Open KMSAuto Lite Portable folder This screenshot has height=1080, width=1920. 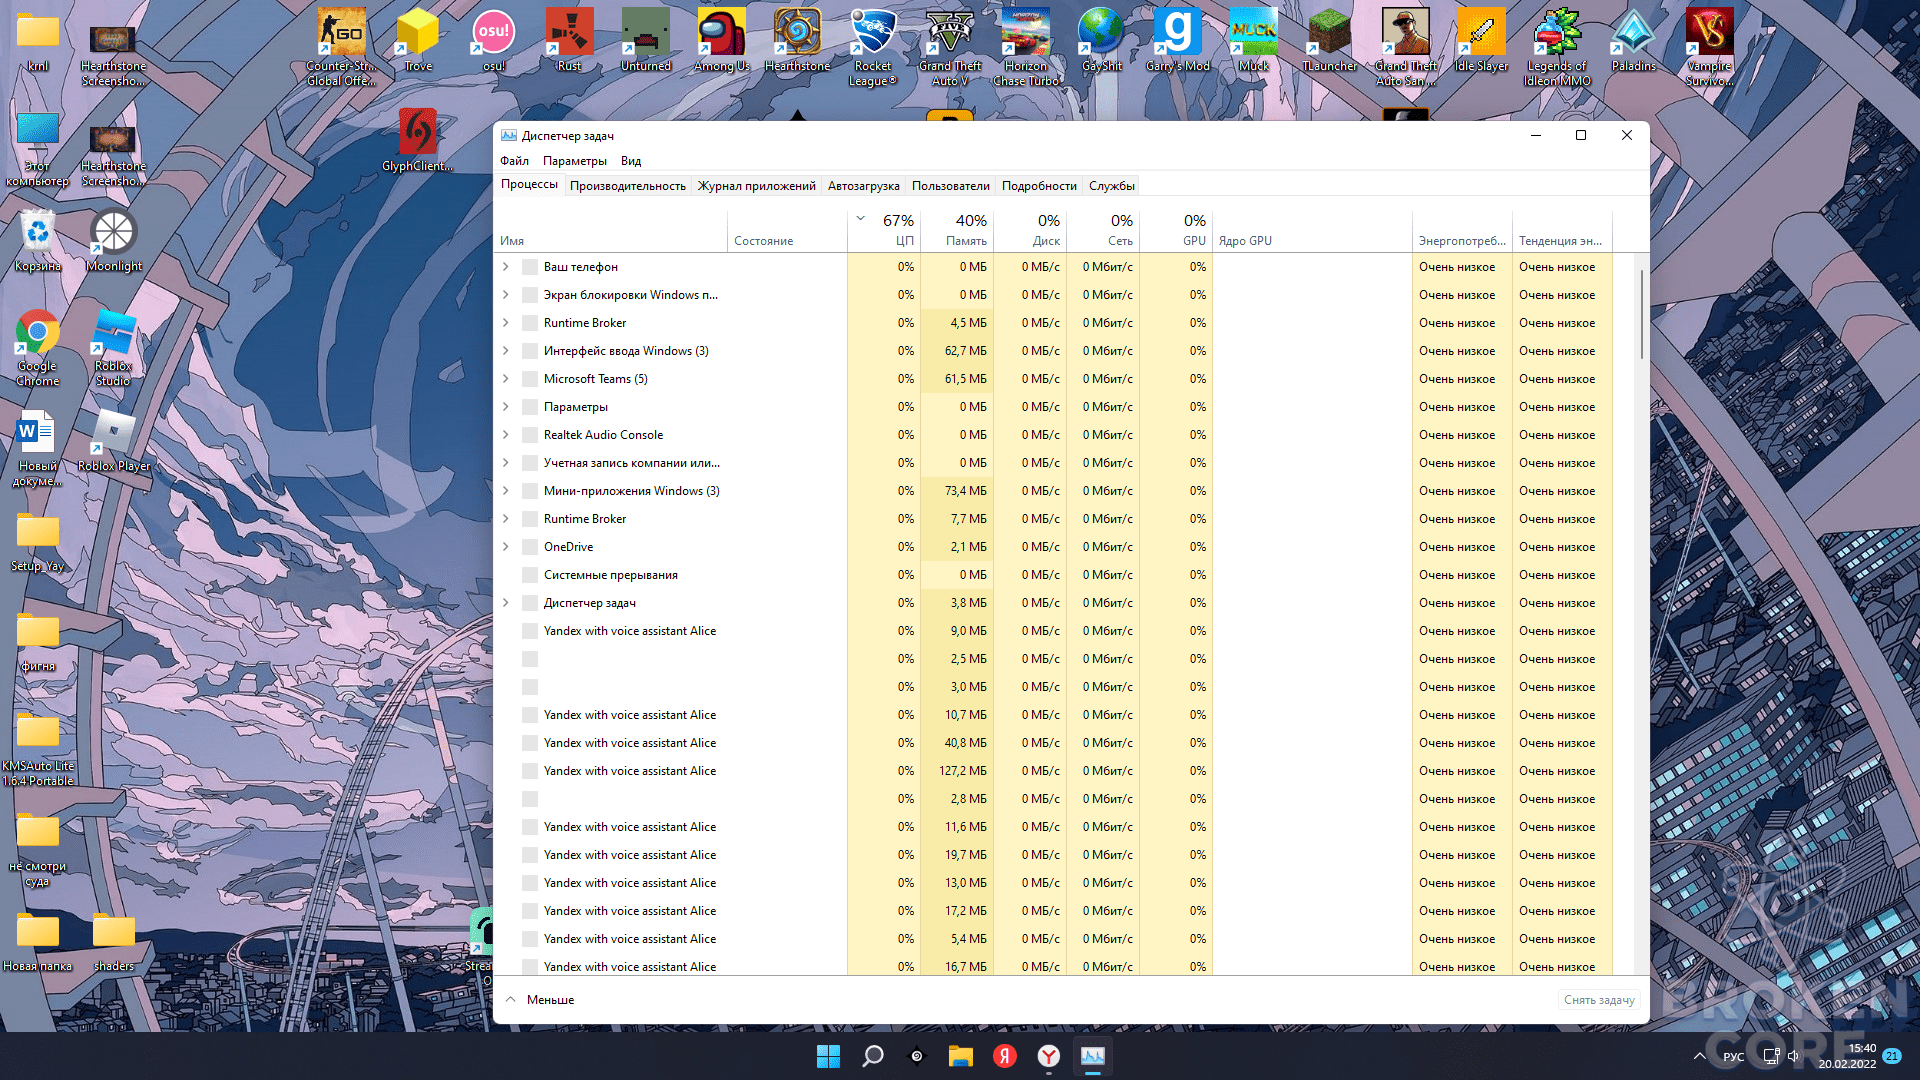(x=38, y=748)
